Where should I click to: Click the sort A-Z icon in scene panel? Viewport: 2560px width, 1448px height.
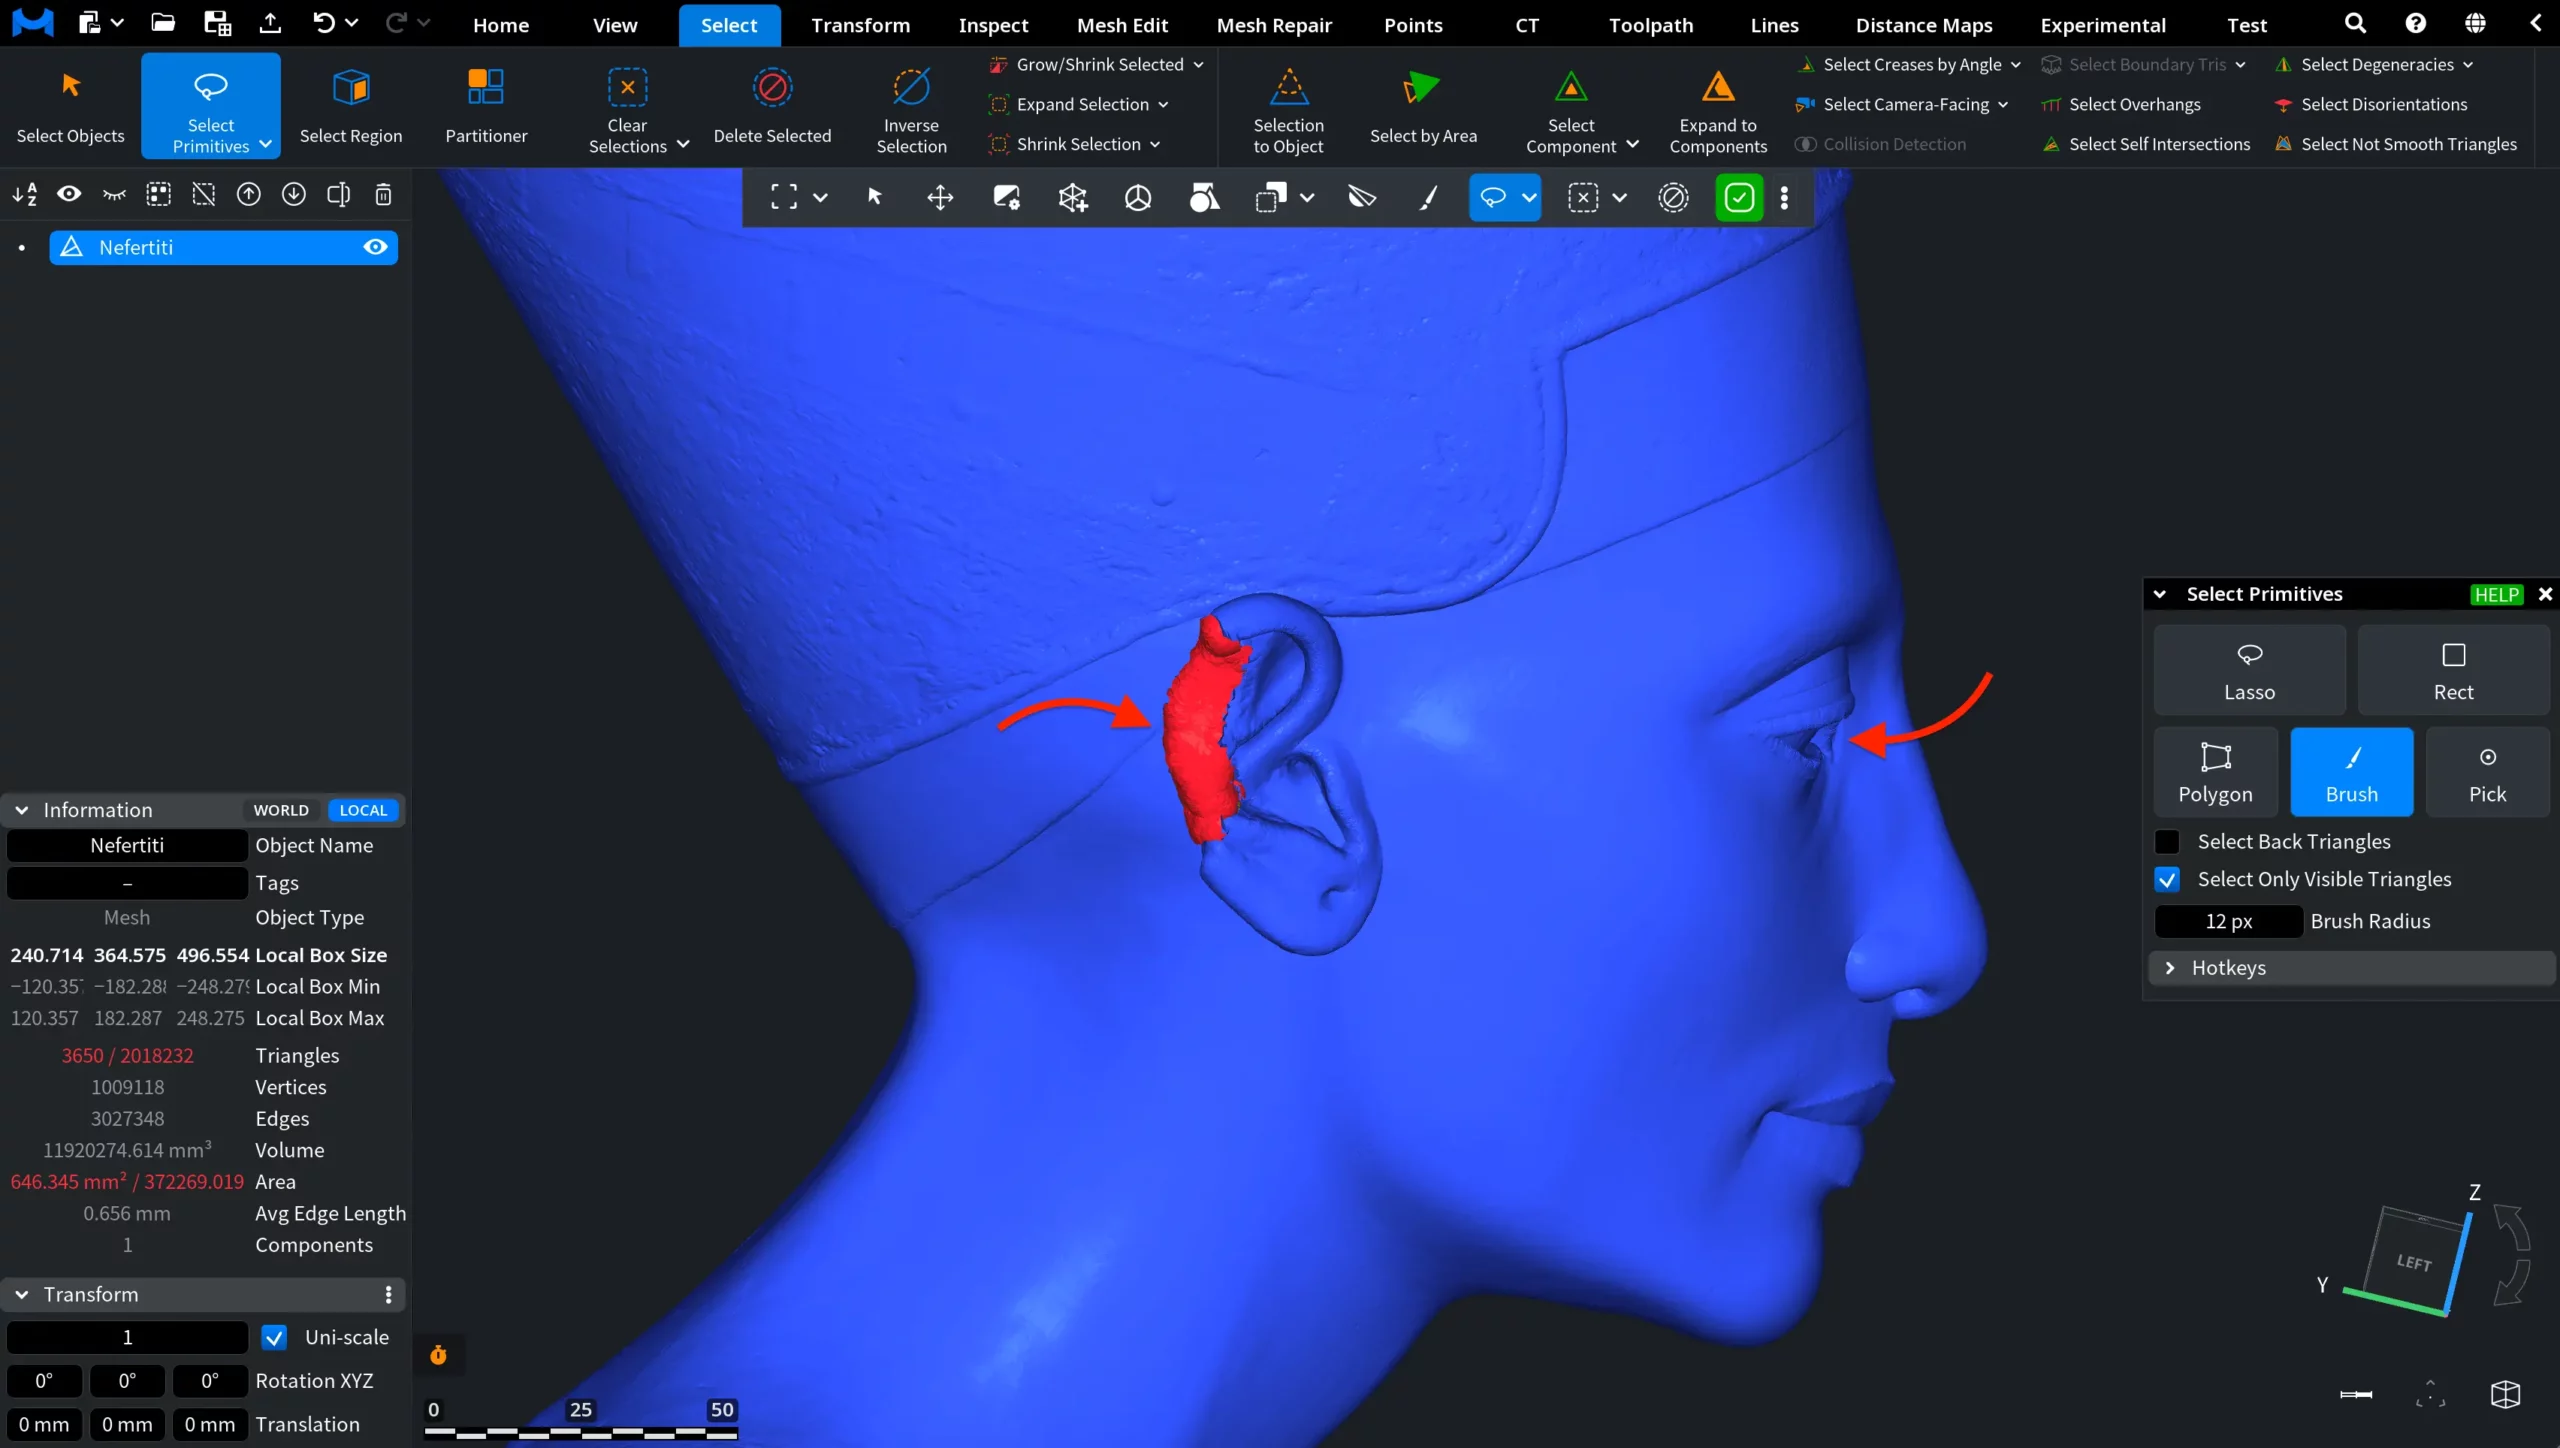tap(24, 194)
